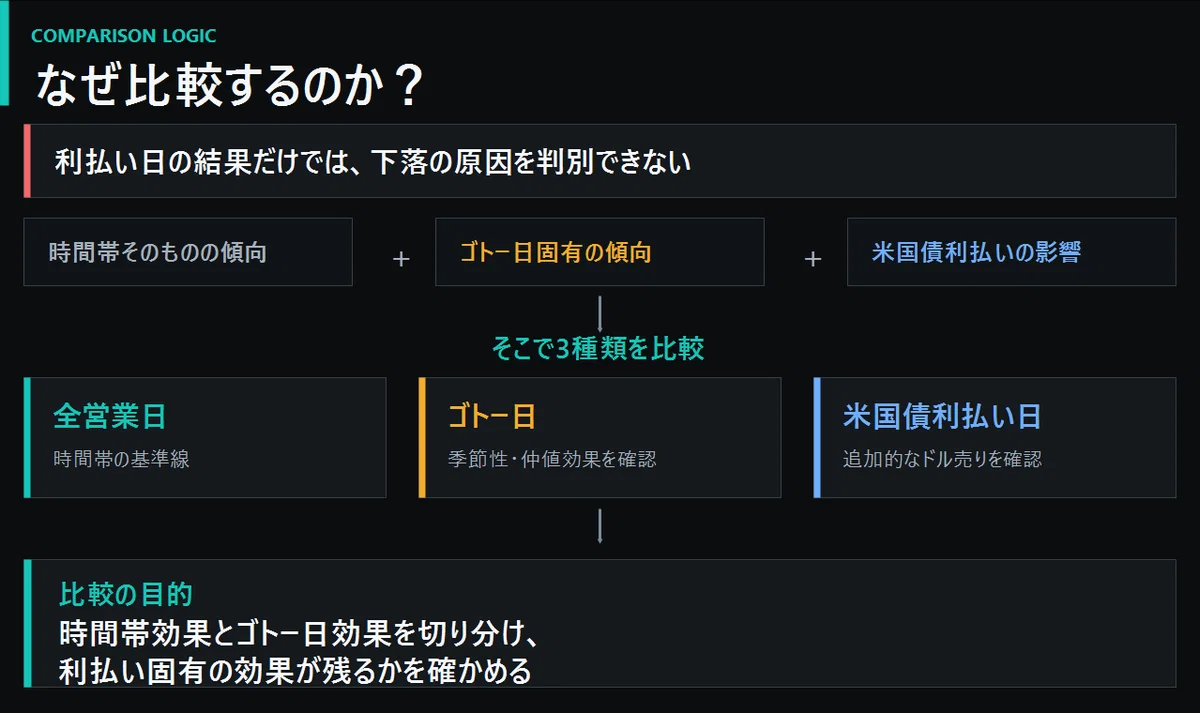Click the arrow below the ゴトー日 card
The height and width of the screenshot is (713, 1200).
(x=600, y=526)
